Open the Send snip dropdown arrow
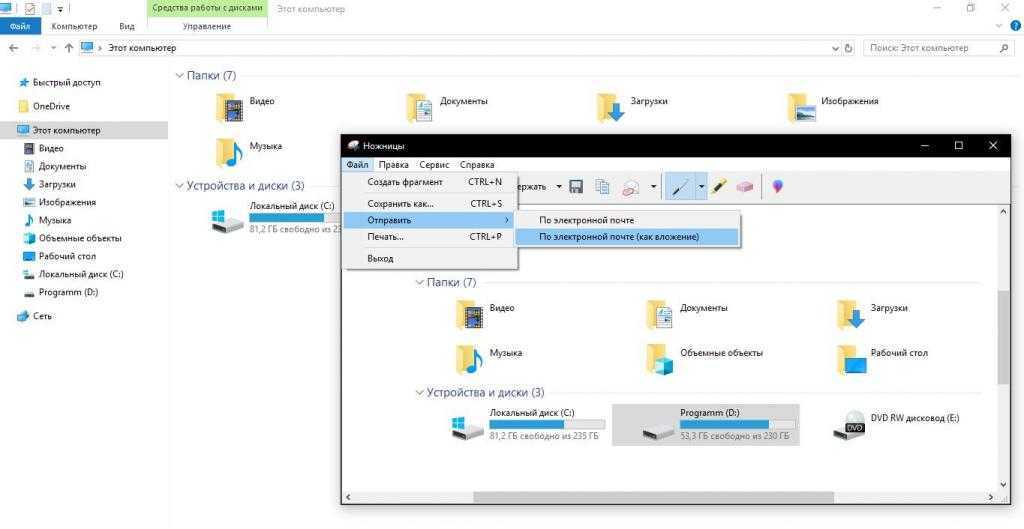 tap(654, 187)
